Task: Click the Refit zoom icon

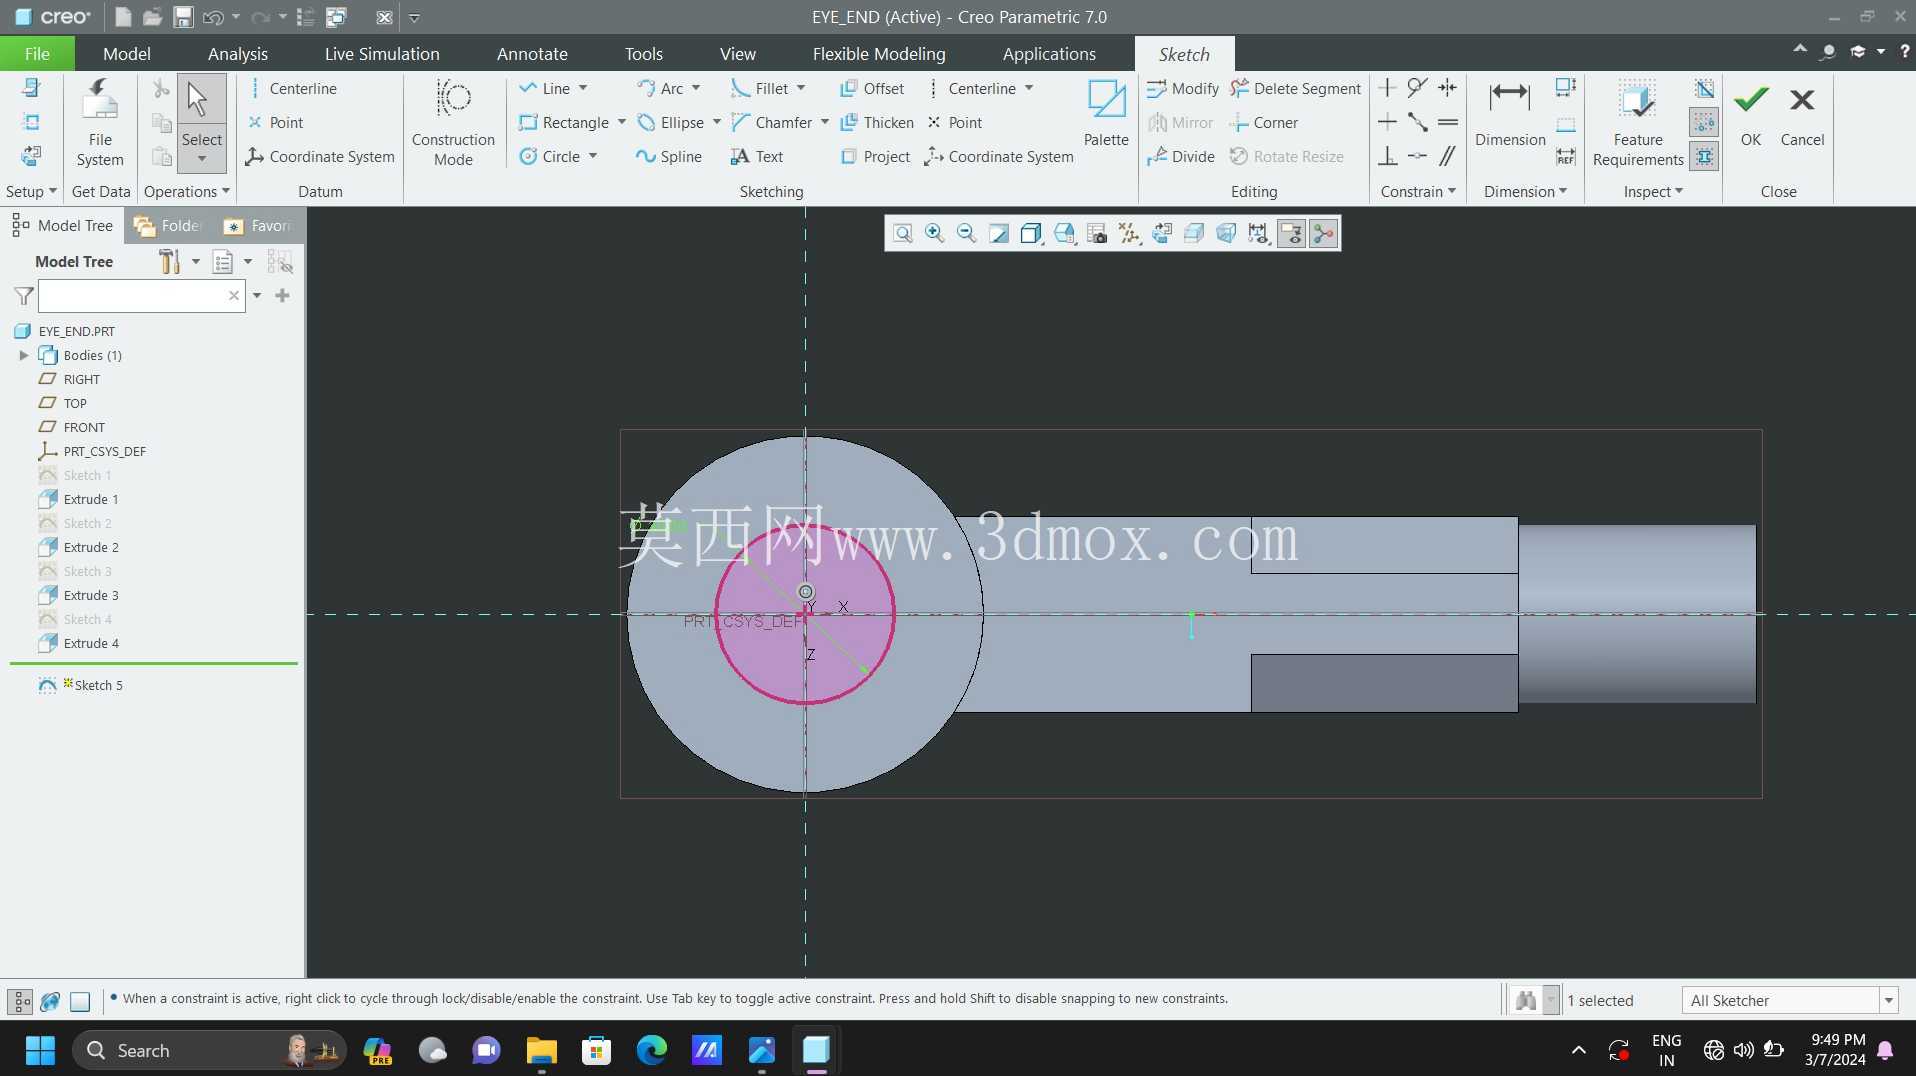Action: (x=902, y=233)
